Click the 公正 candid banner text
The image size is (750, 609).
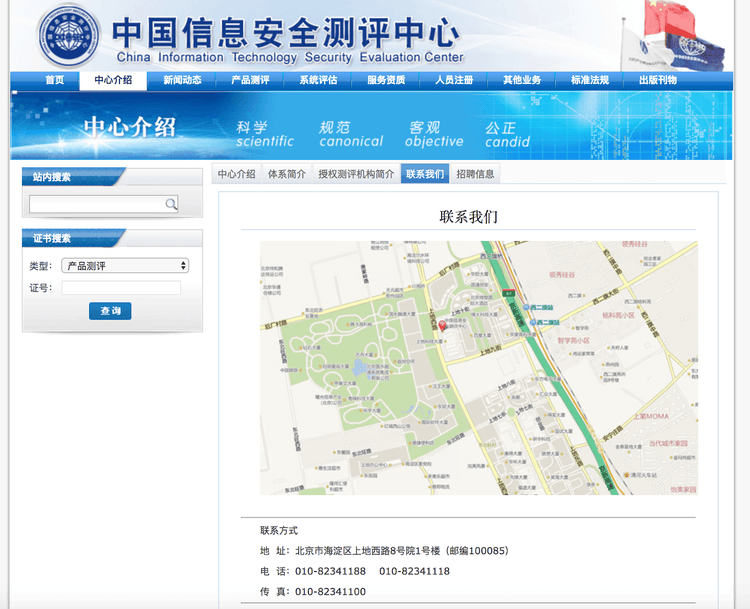(x=507, y=134)
